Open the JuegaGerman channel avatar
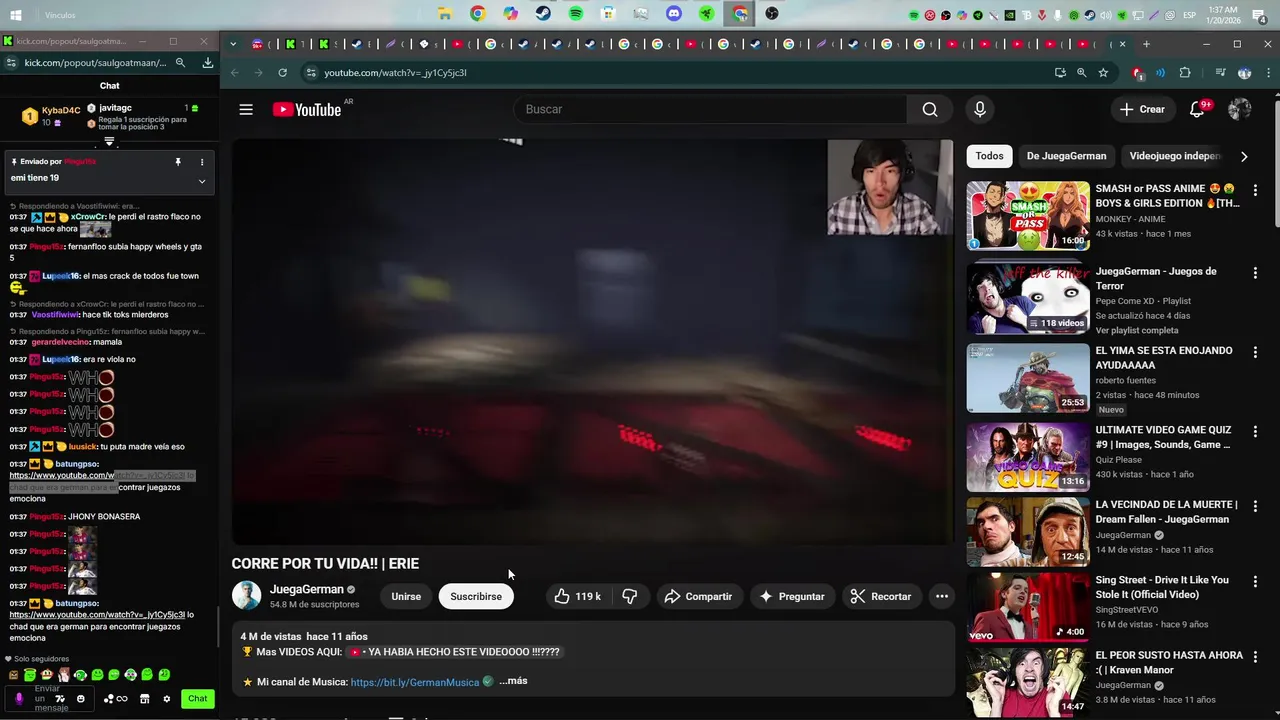This screenshot has height=720, width=1280. pos(246,596)
